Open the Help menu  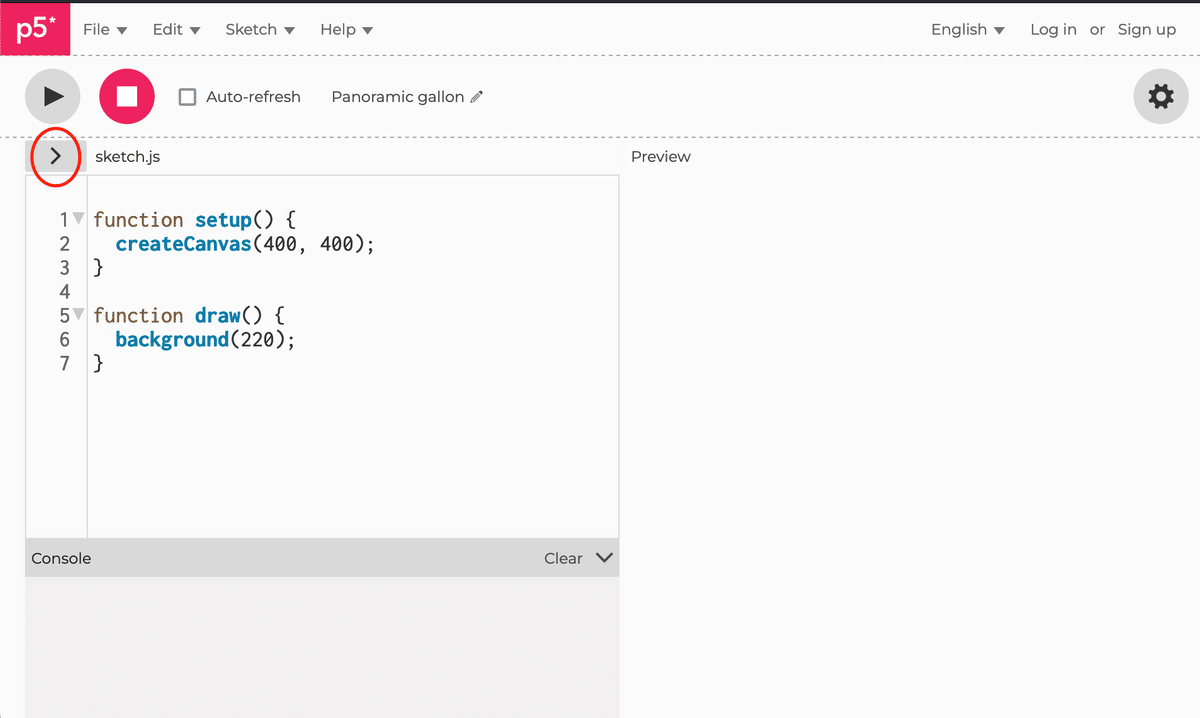(x=346, y=30)
